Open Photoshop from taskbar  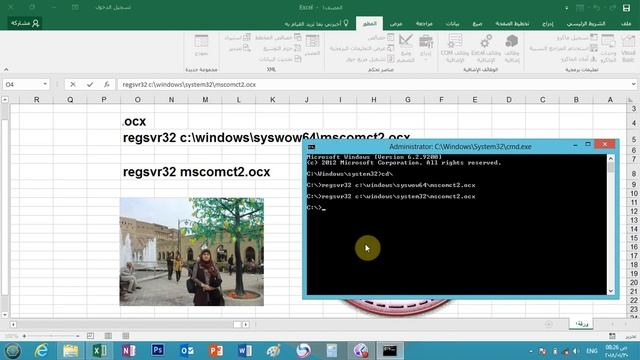[158, 351]
